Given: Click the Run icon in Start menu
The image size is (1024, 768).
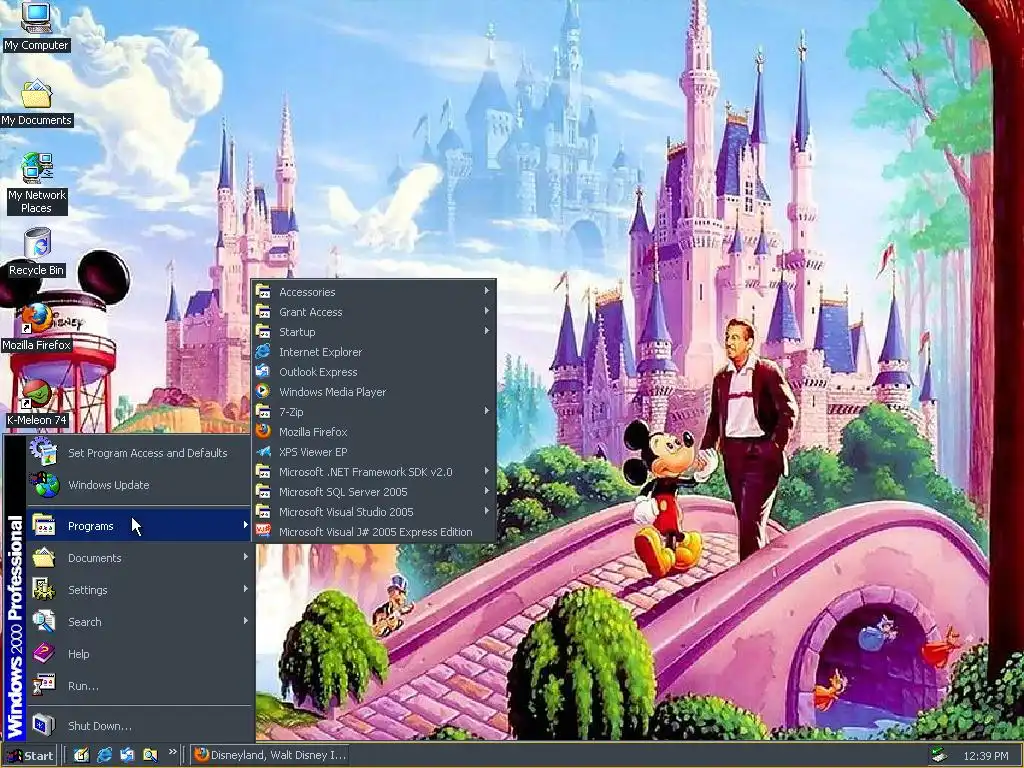Looking at the screenshot, I should pos(44,685).
